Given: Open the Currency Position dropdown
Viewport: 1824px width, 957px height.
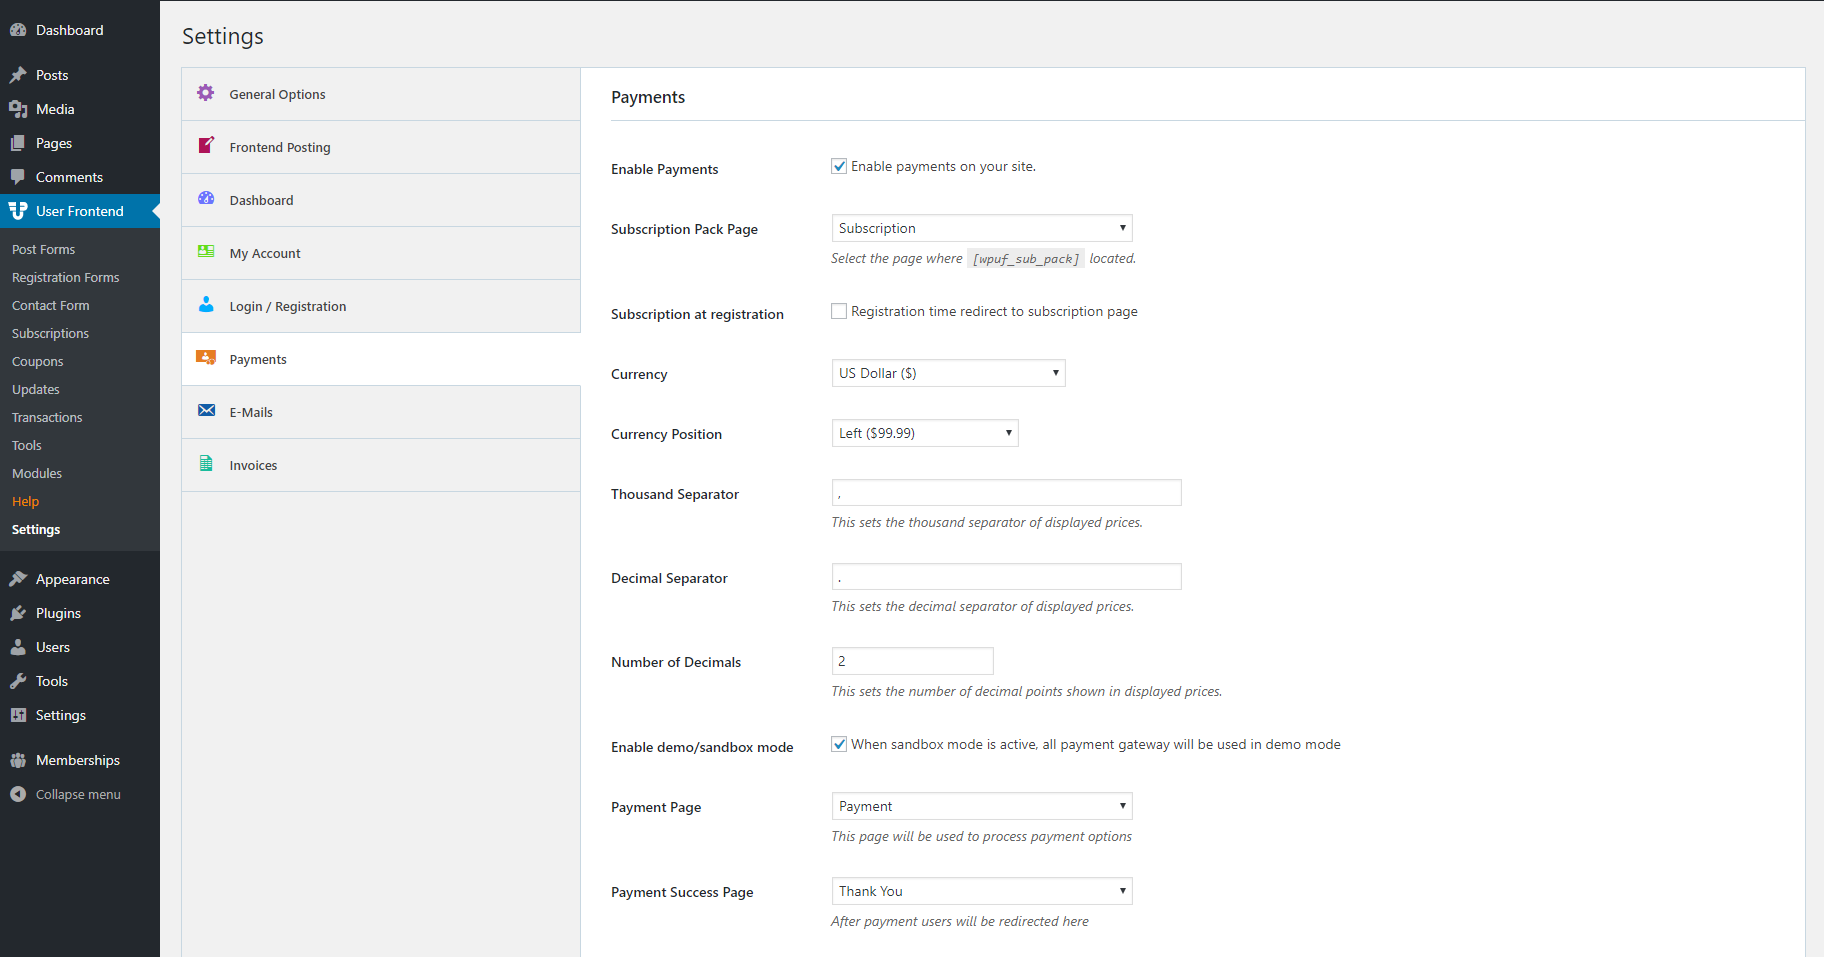Looking at the screenshot, I should click(925, 433).
